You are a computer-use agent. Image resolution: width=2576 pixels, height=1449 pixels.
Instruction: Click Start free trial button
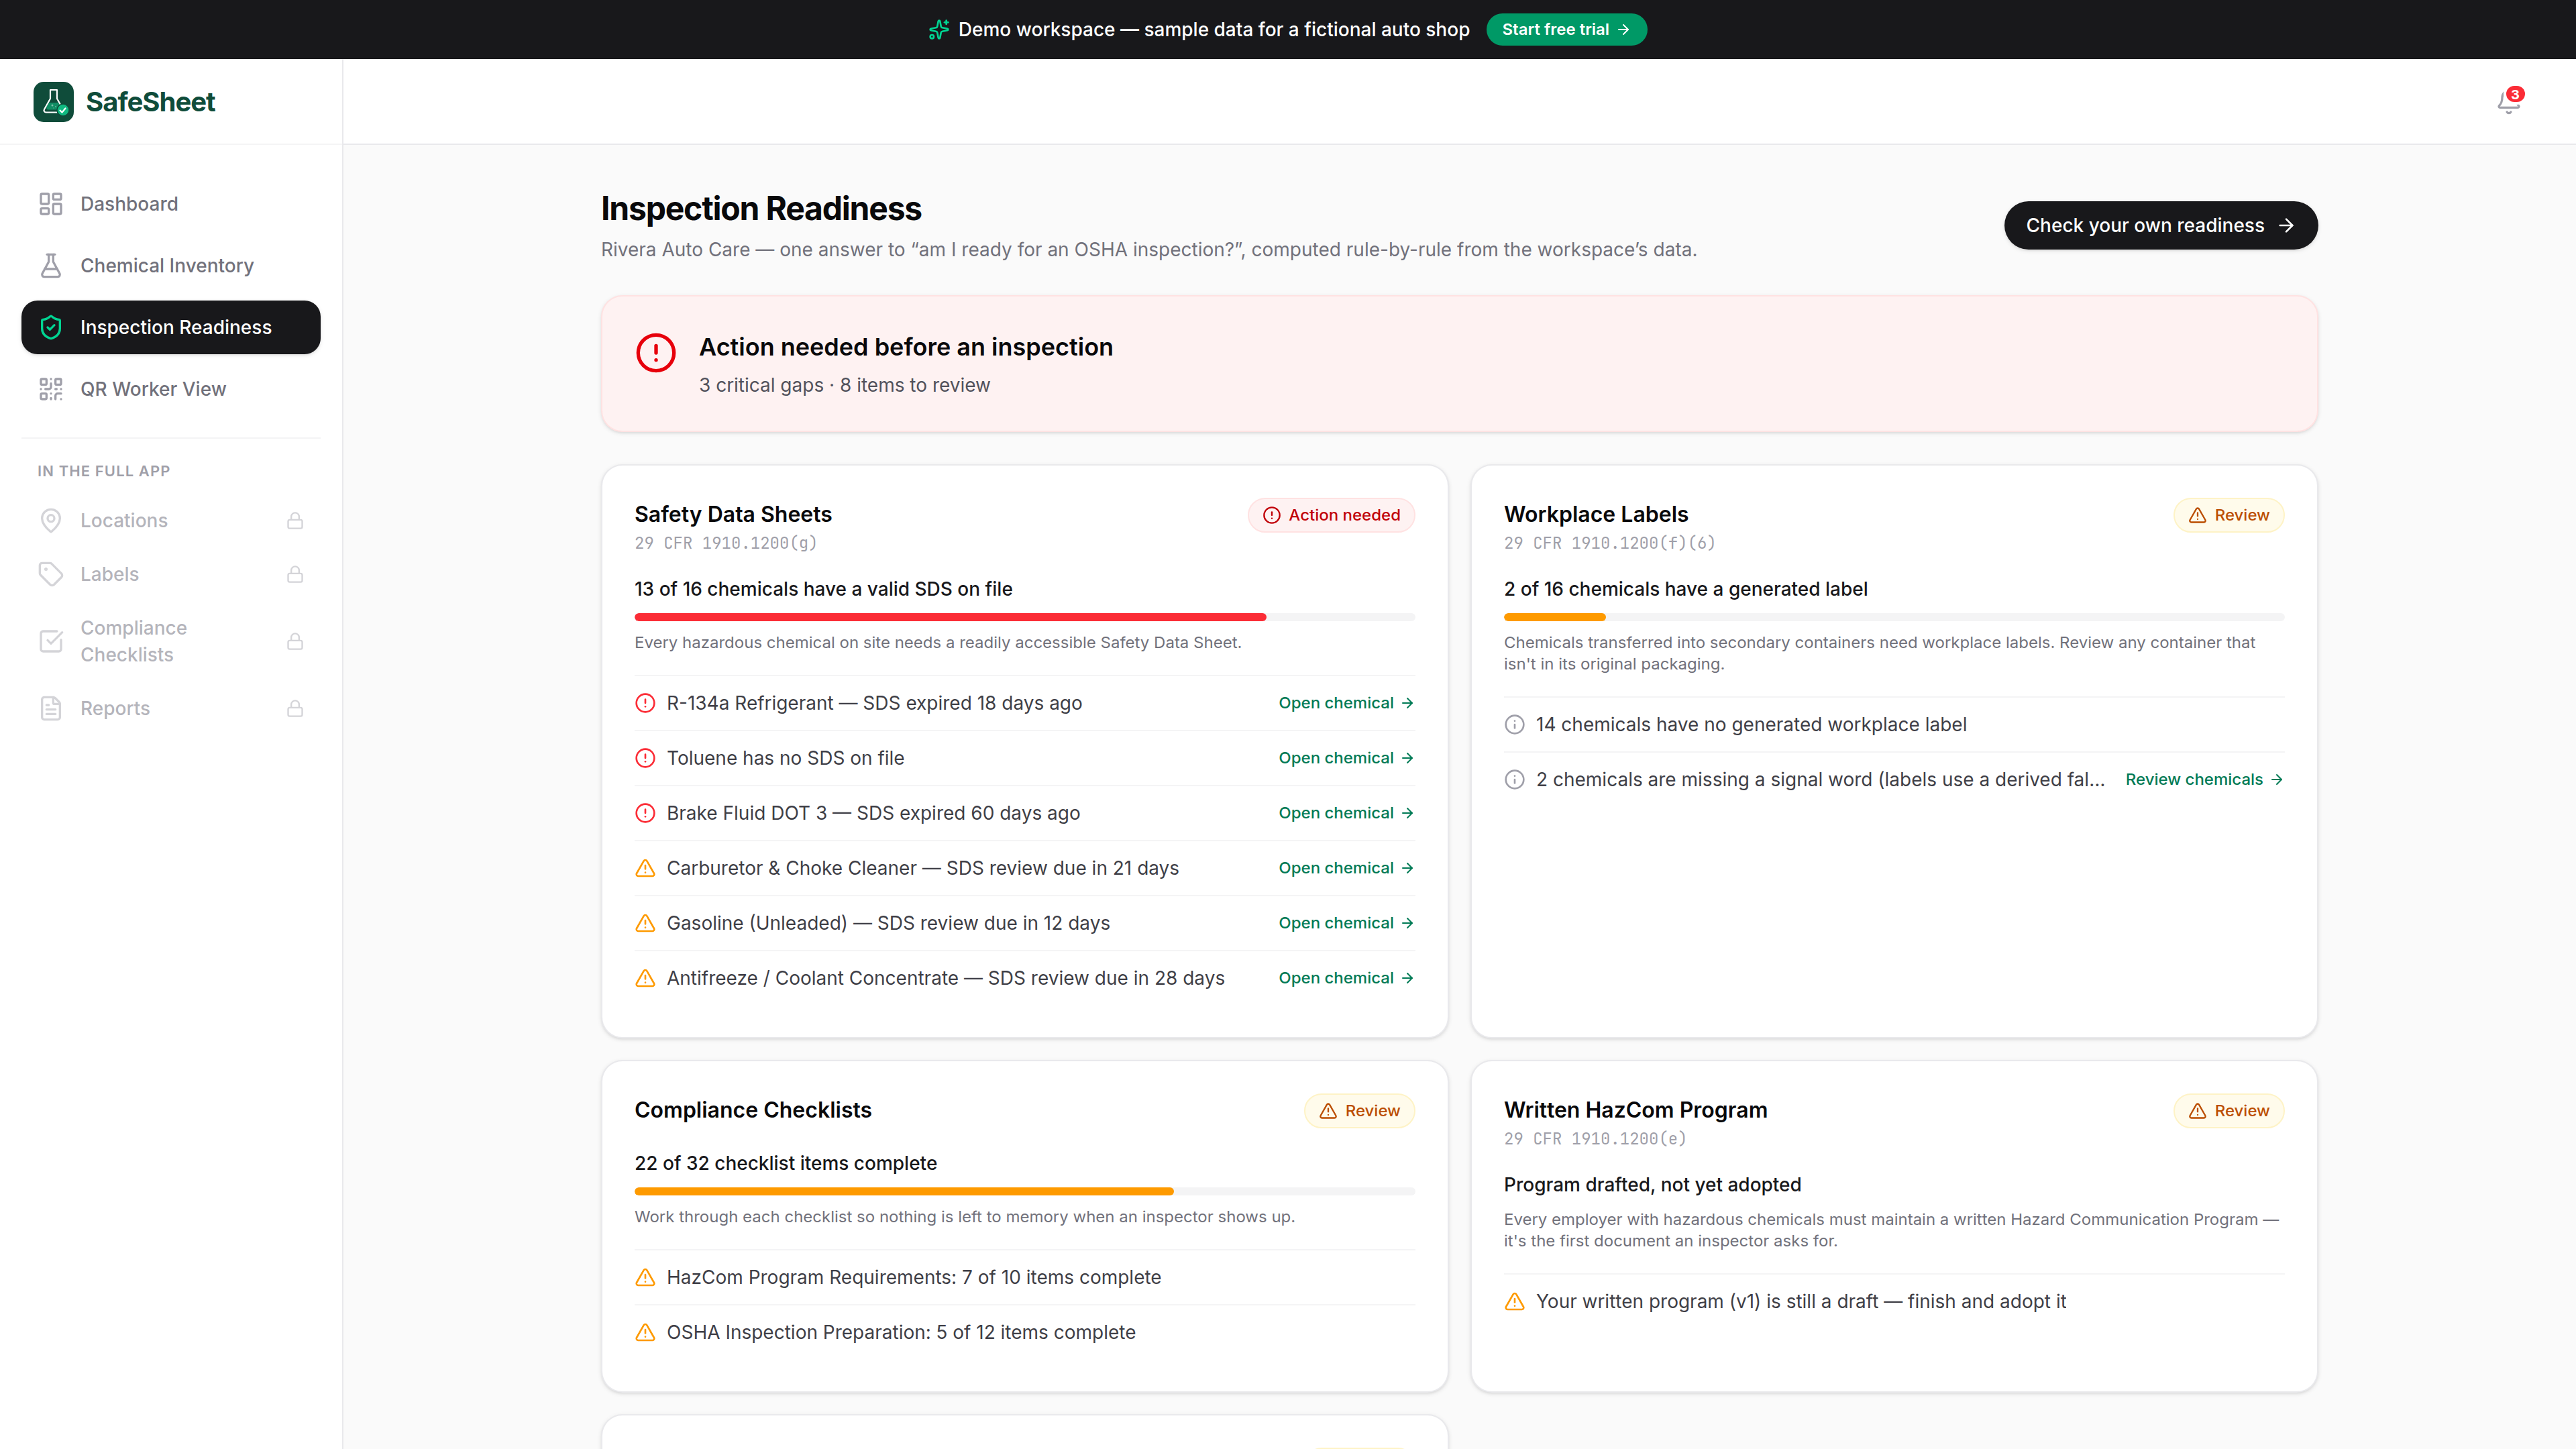pos(1566,30)
